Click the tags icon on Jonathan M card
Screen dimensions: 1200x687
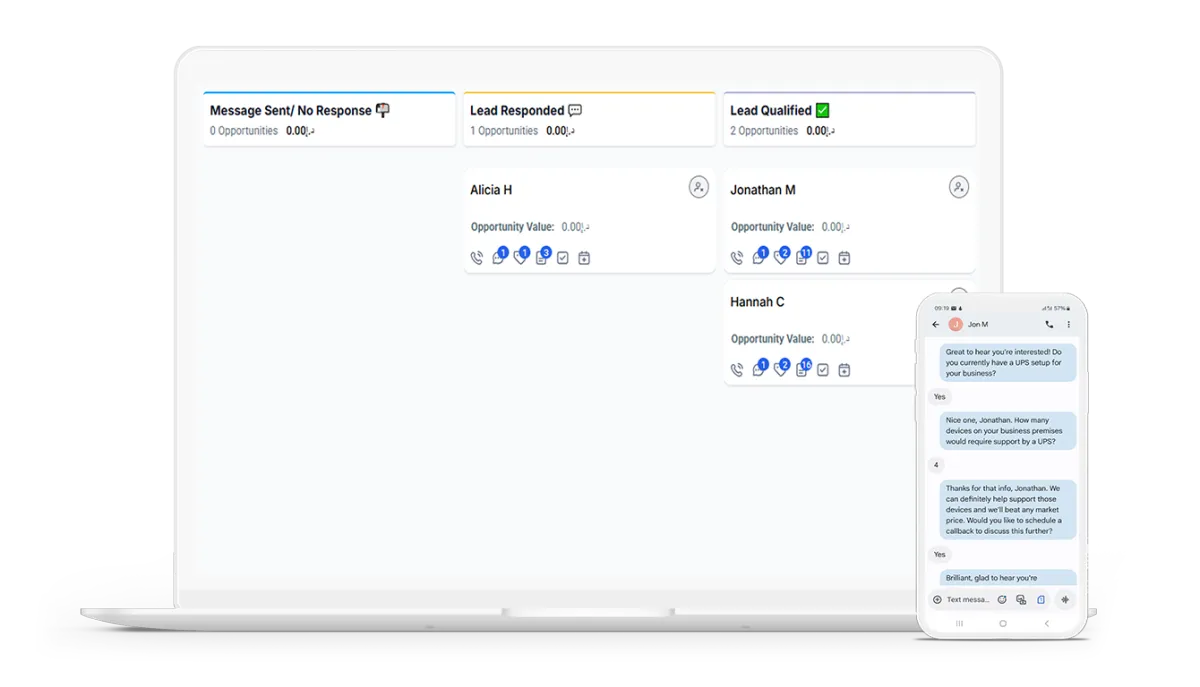[781, 256]
